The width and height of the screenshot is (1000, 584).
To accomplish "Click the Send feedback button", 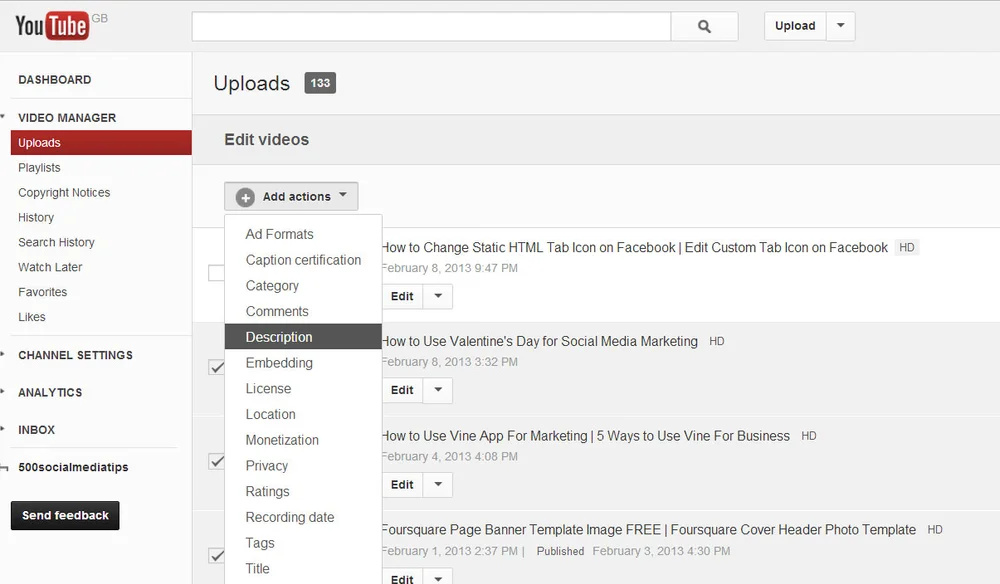I will [65, 515].
